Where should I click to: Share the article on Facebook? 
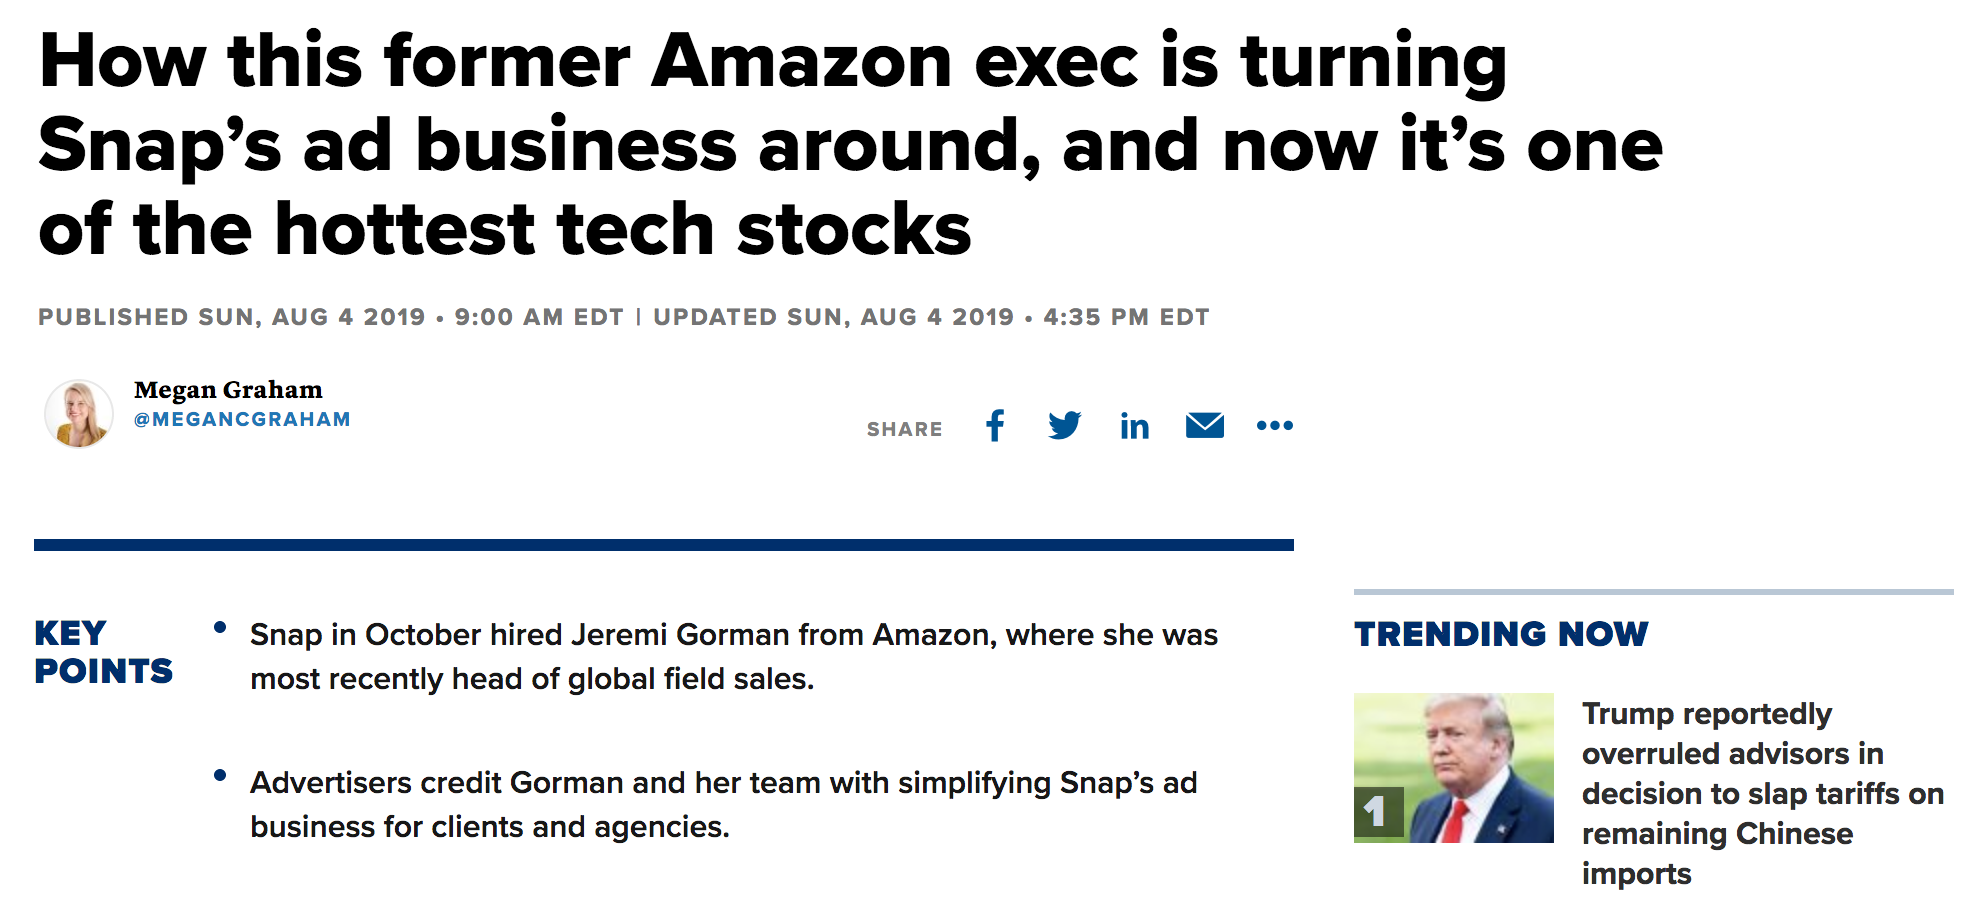pyautogui.click(x=995, y=426)
